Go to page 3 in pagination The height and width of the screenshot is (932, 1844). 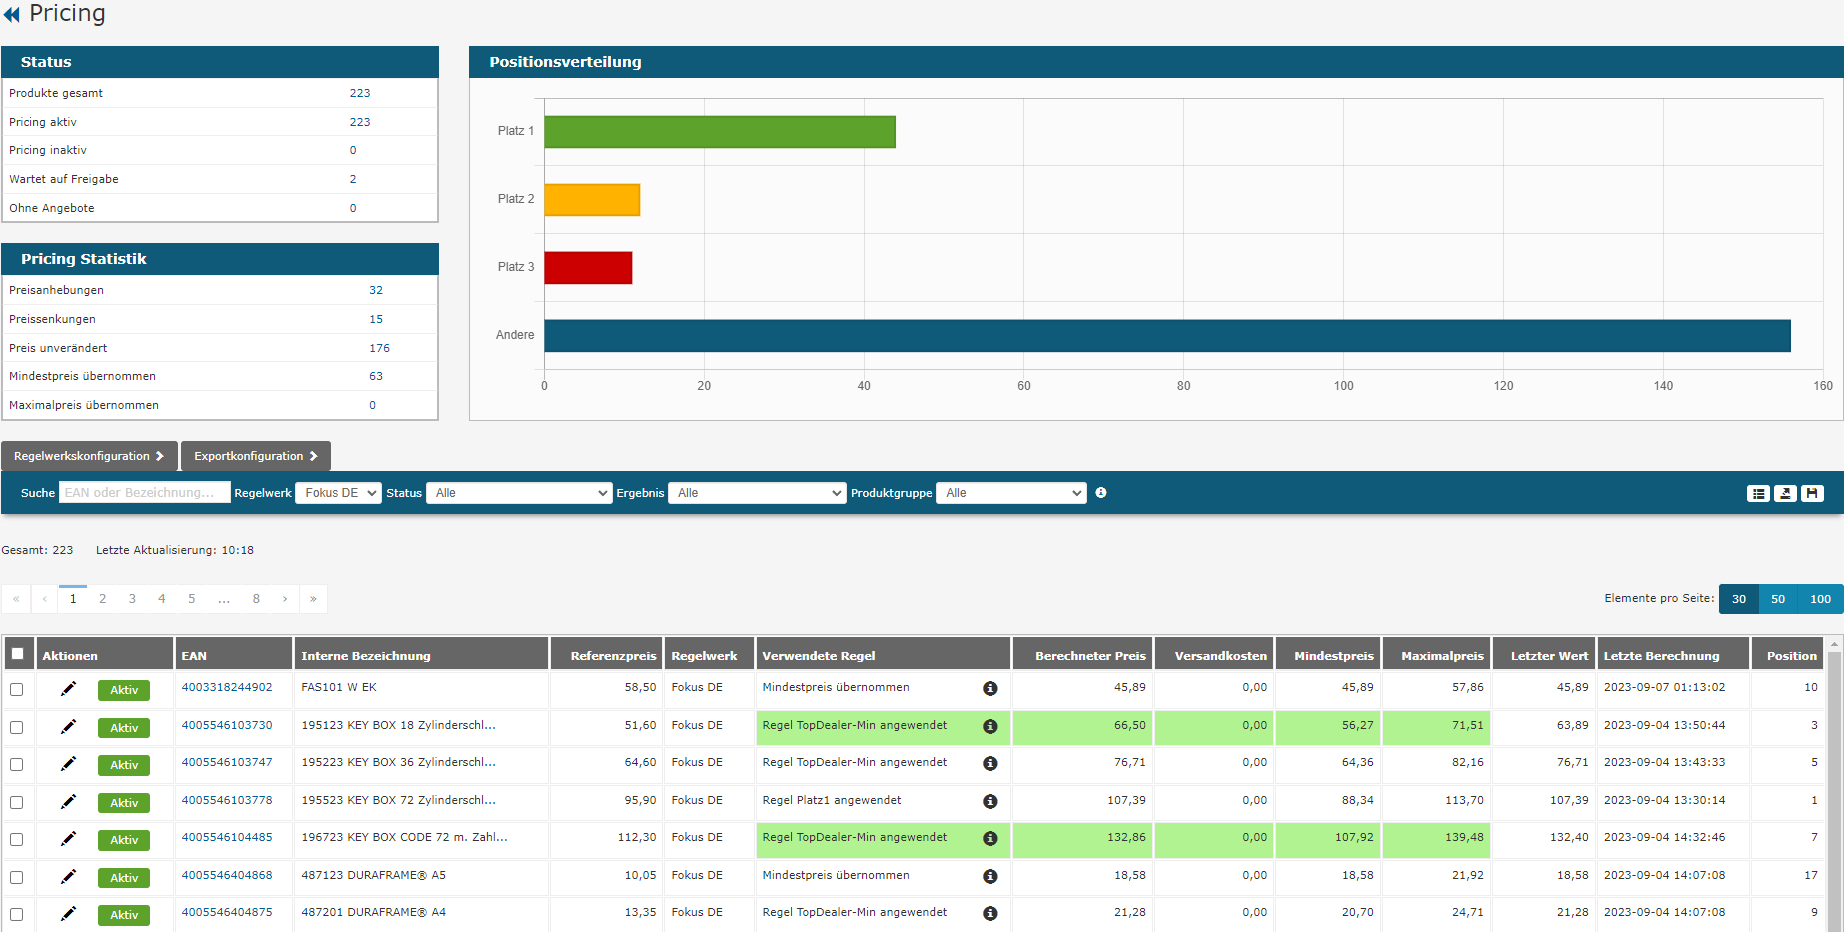coord(132,599)
